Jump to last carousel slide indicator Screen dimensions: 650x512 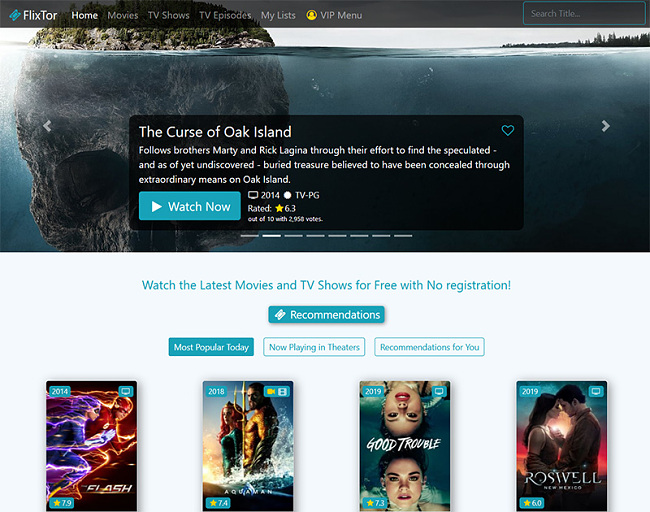coord(403,235)
